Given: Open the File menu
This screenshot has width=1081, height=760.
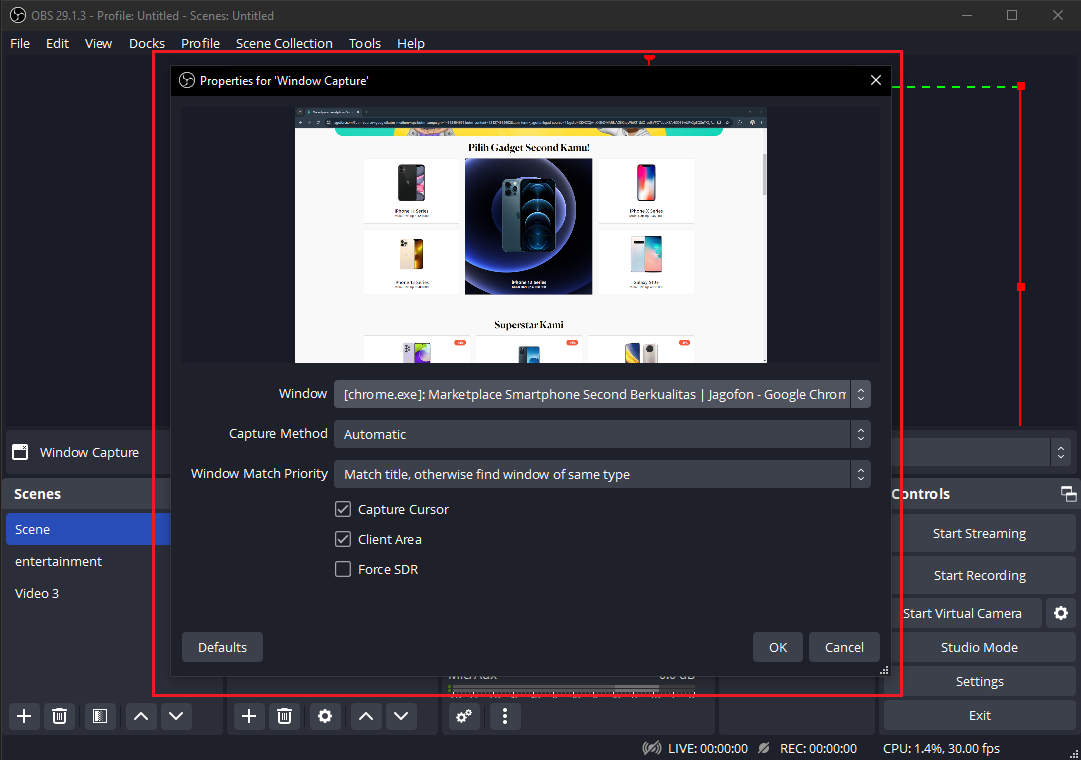Looking at the screenshot, I should 20,43.
